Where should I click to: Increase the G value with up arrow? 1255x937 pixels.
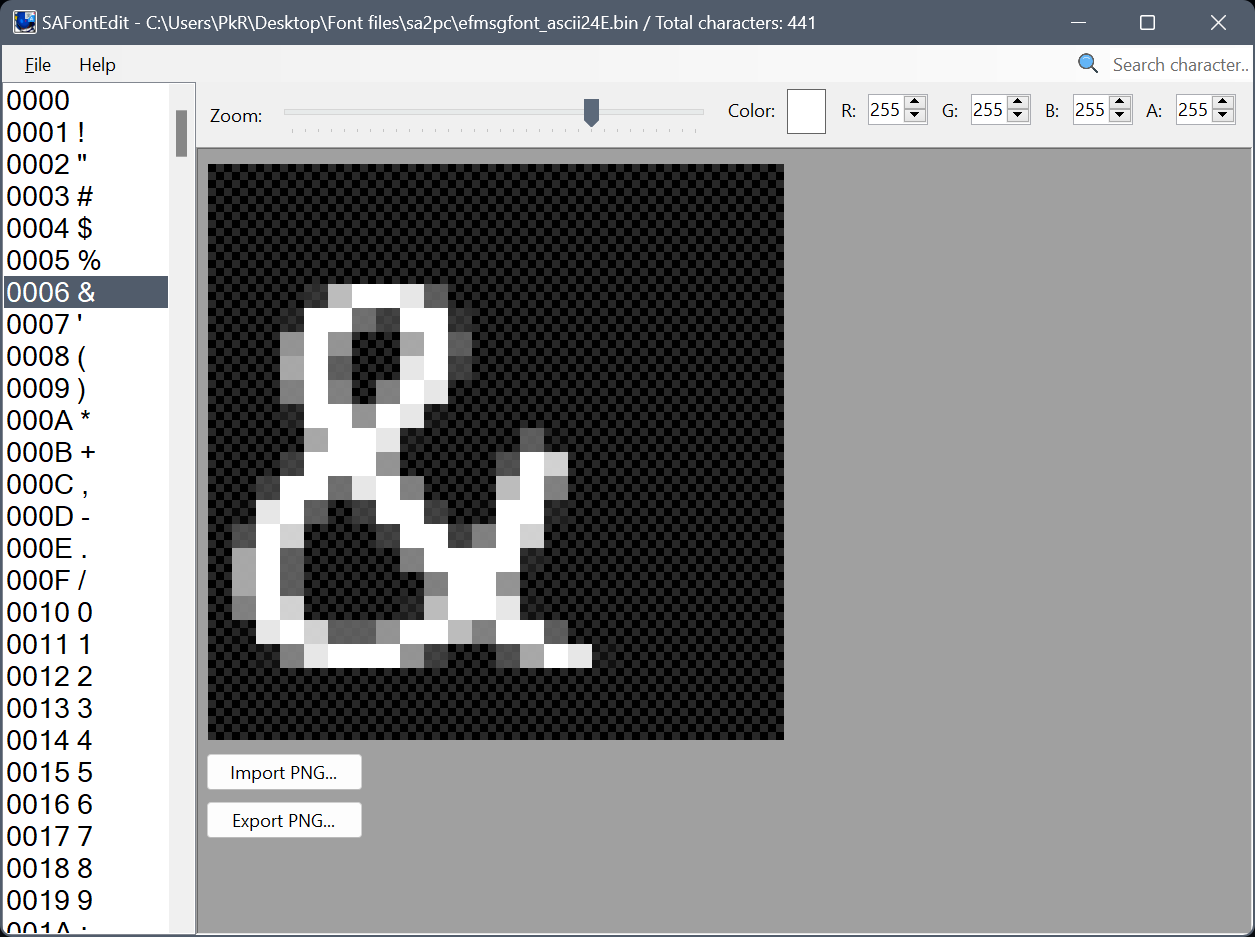click(1018, 104)
